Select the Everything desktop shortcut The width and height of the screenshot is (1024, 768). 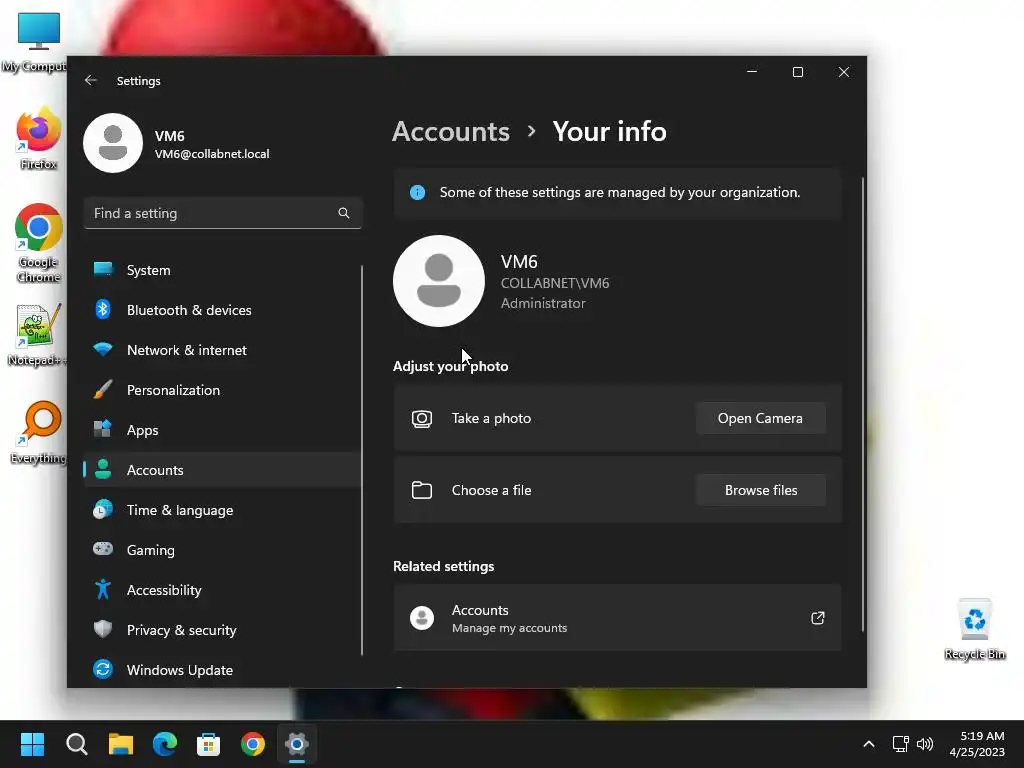point(38,432)
